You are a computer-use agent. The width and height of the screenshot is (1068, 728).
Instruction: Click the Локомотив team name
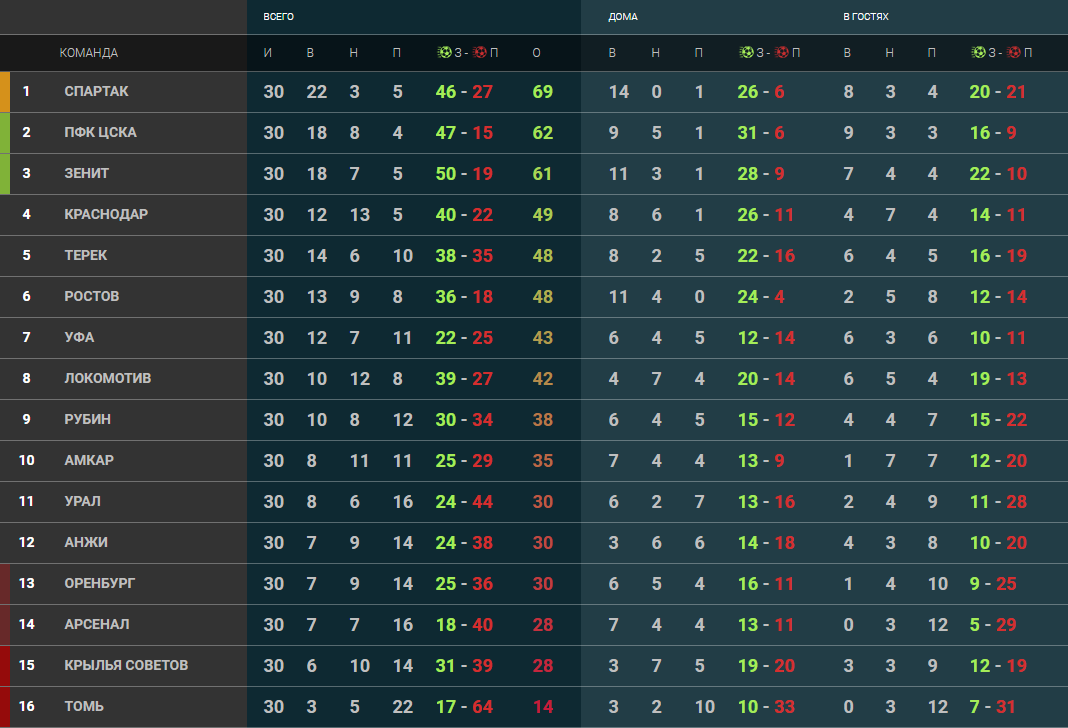108,378
